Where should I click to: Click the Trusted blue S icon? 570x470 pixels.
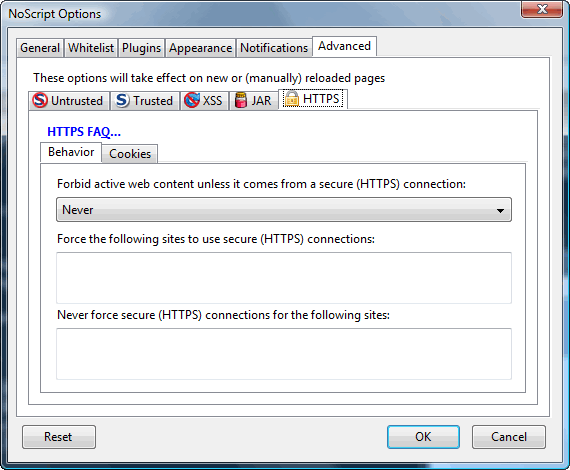pos(122,100)
